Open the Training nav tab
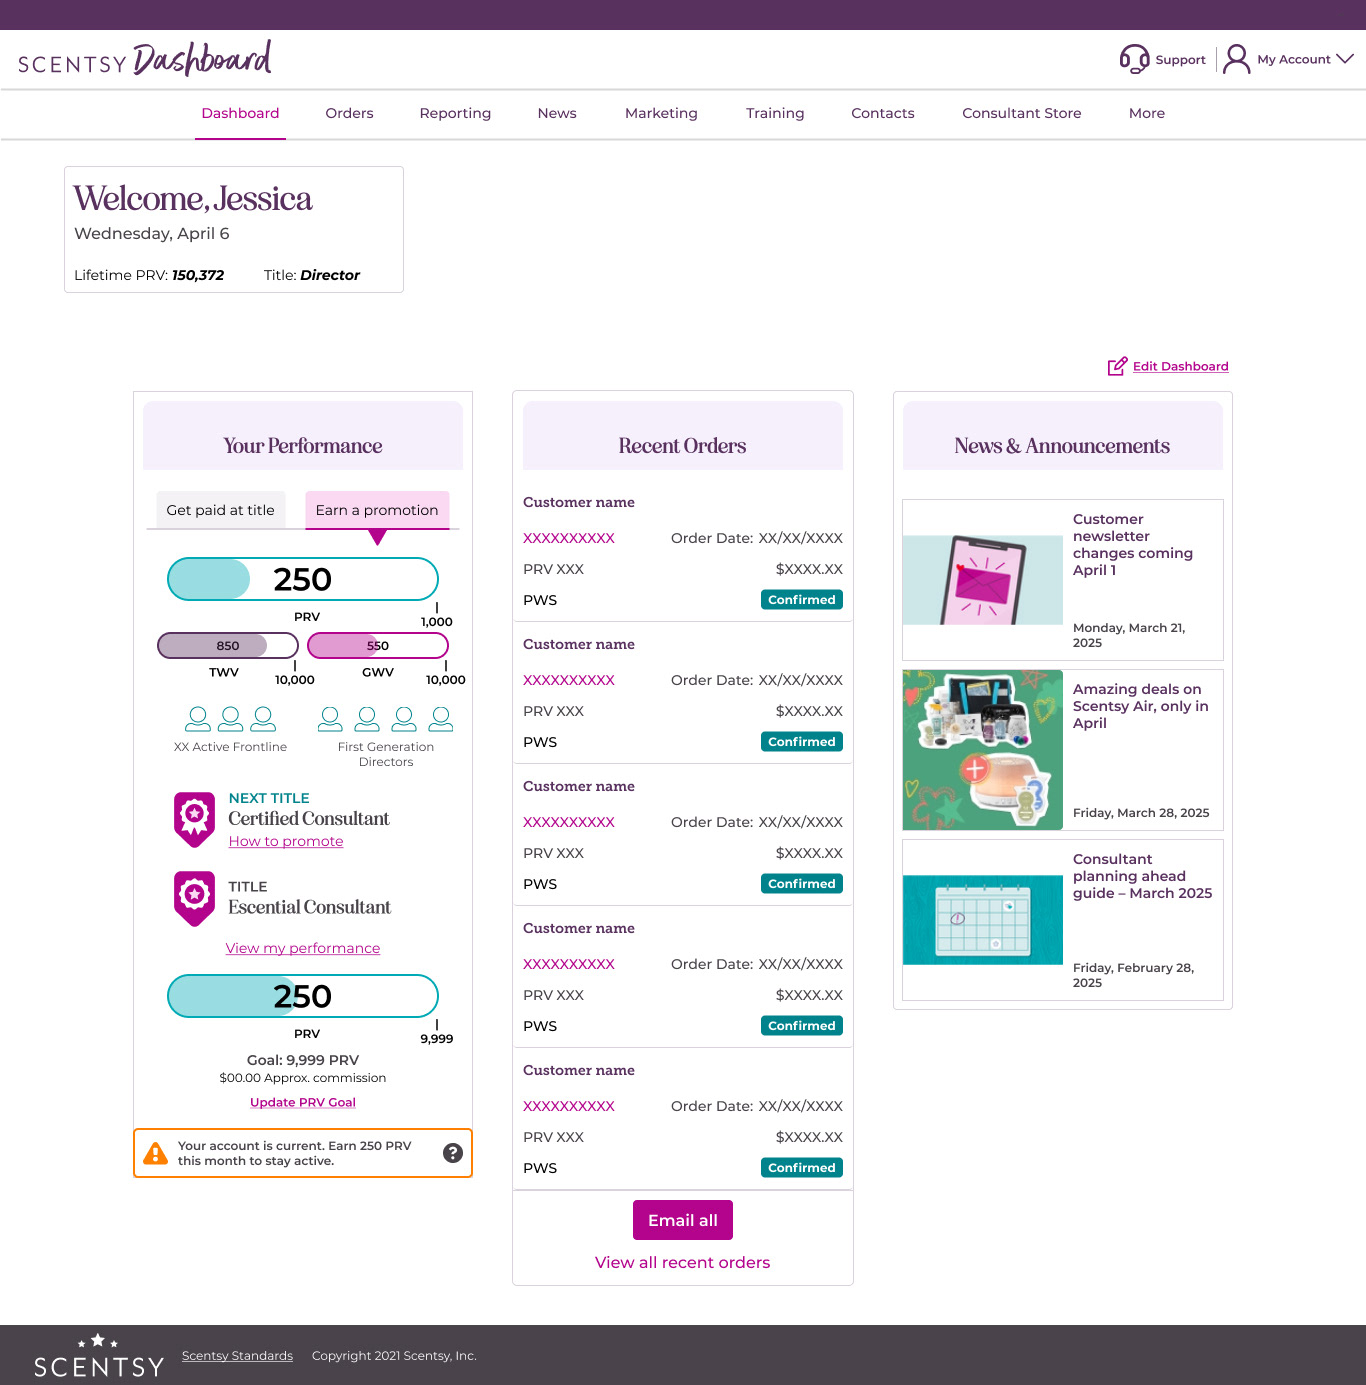This screenshot has width=1366, height=1385. (775, 113)
